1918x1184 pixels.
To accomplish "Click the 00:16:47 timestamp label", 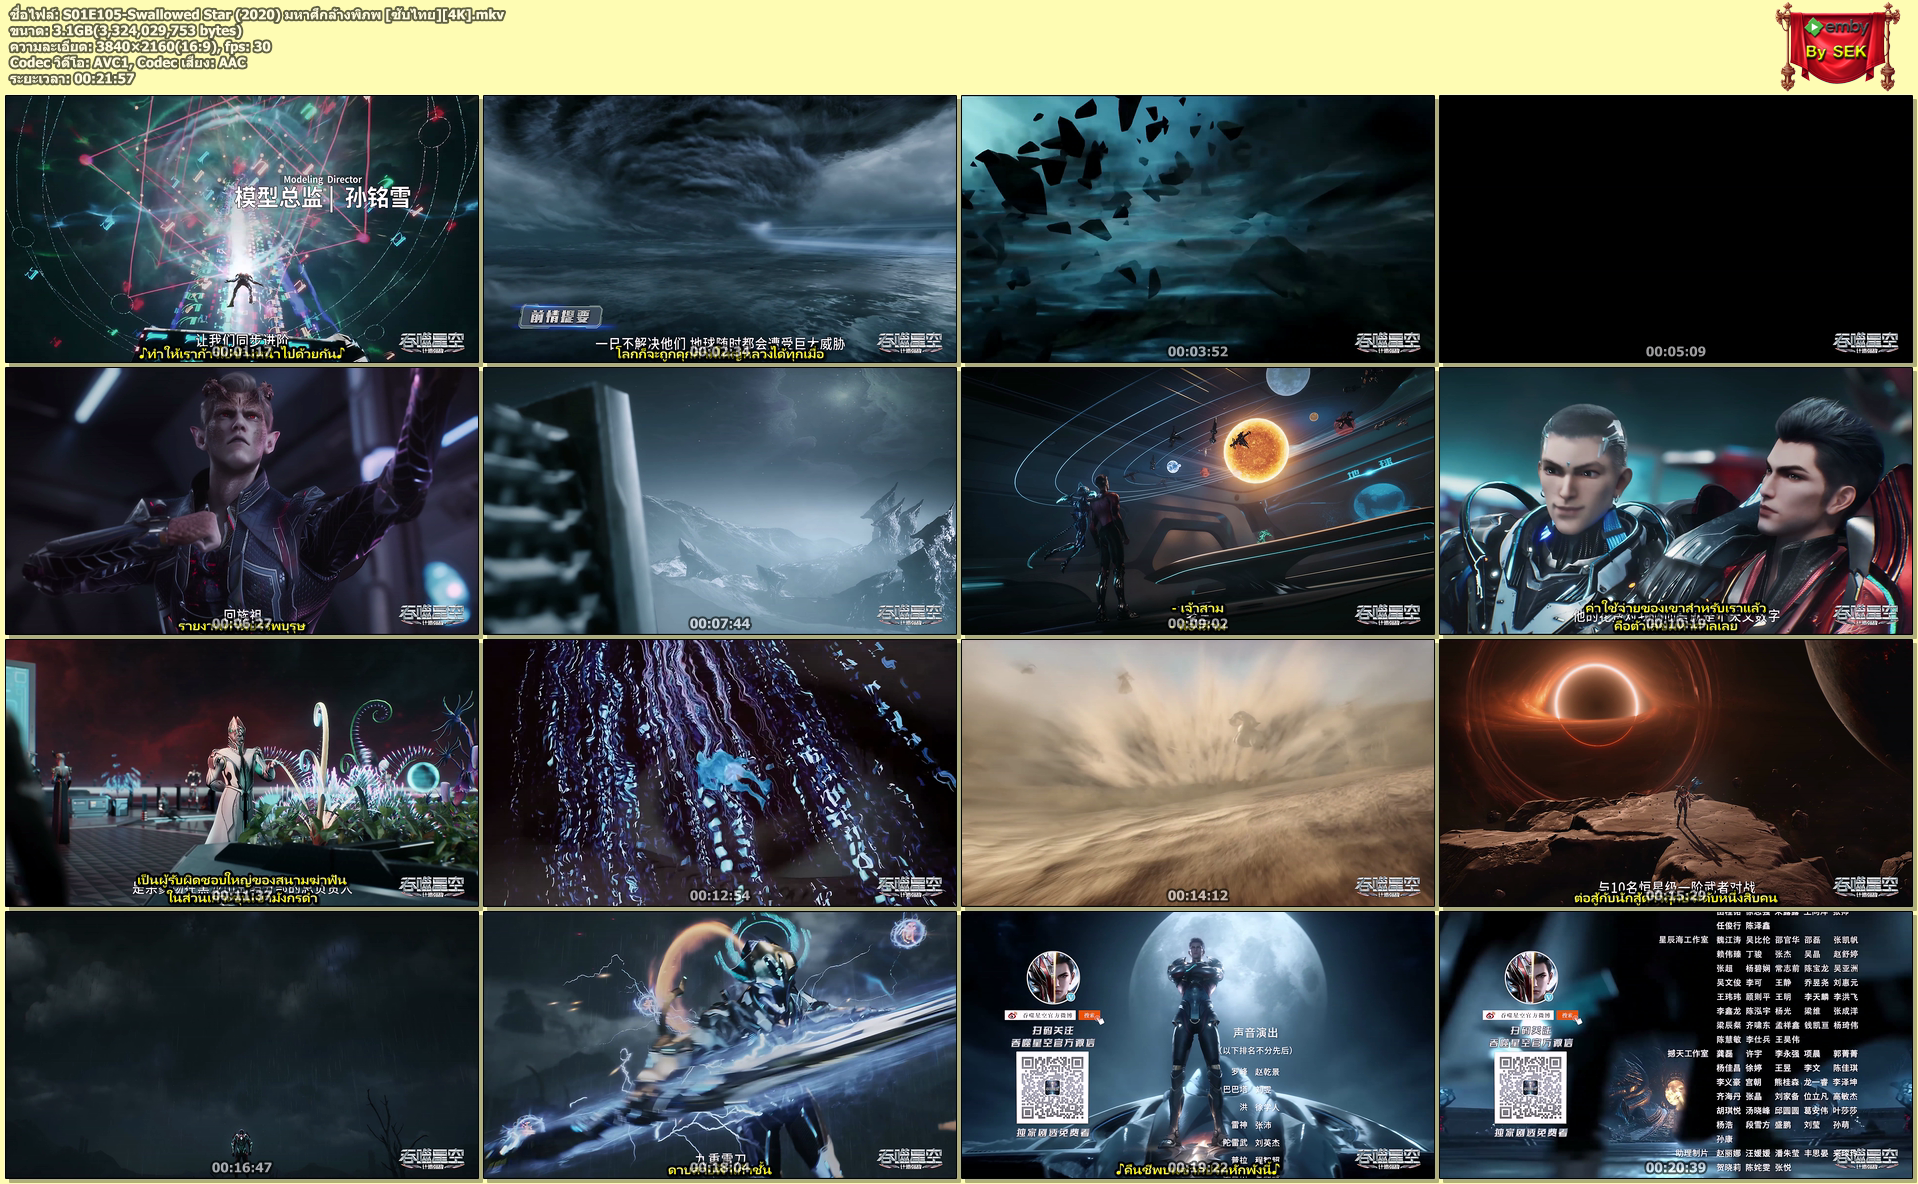I will (x=242, y=1167).
